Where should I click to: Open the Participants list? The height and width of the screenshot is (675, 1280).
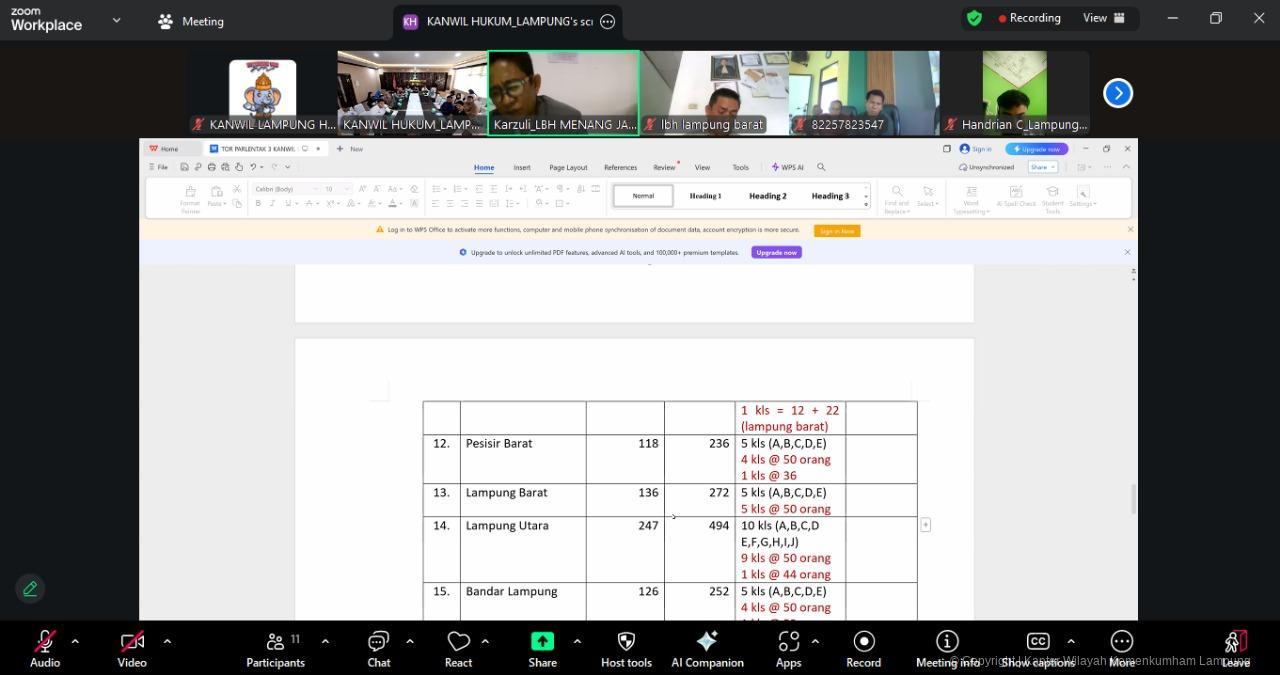point(275,648)
